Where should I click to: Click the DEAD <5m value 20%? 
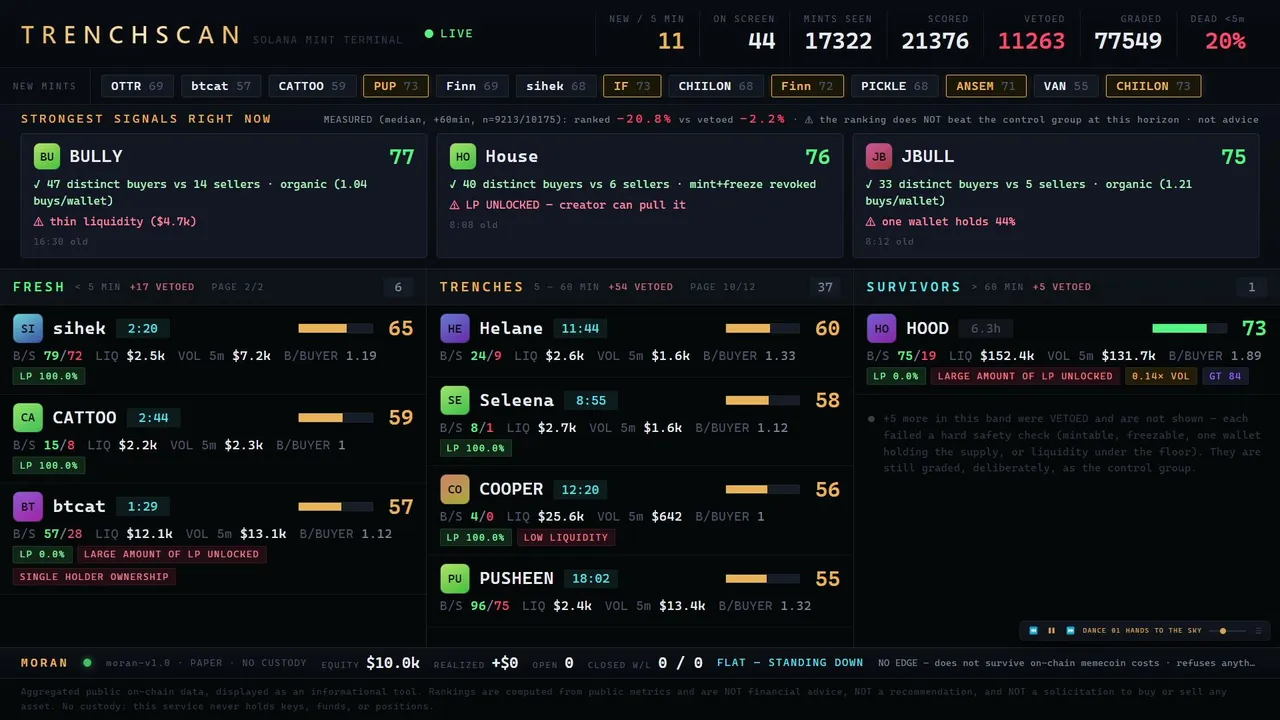[1225, 41]
